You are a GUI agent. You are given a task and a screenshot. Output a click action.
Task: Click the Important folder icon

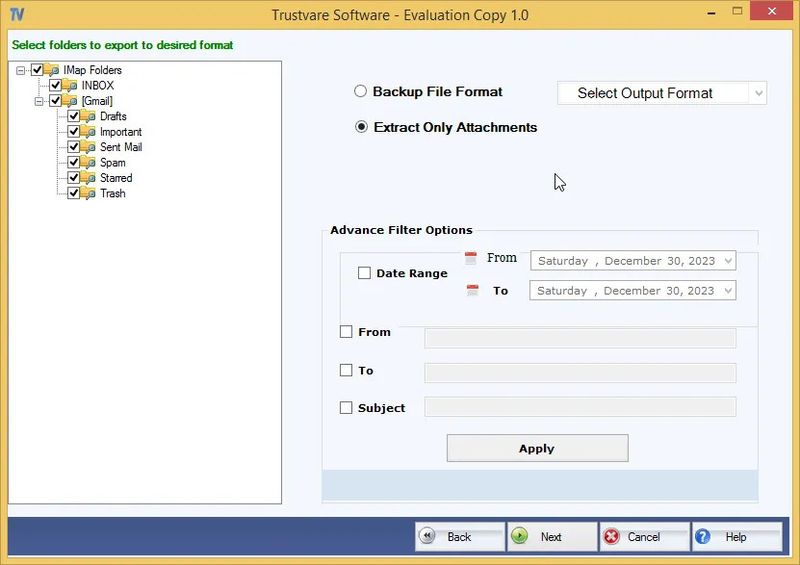pos(88,132)
